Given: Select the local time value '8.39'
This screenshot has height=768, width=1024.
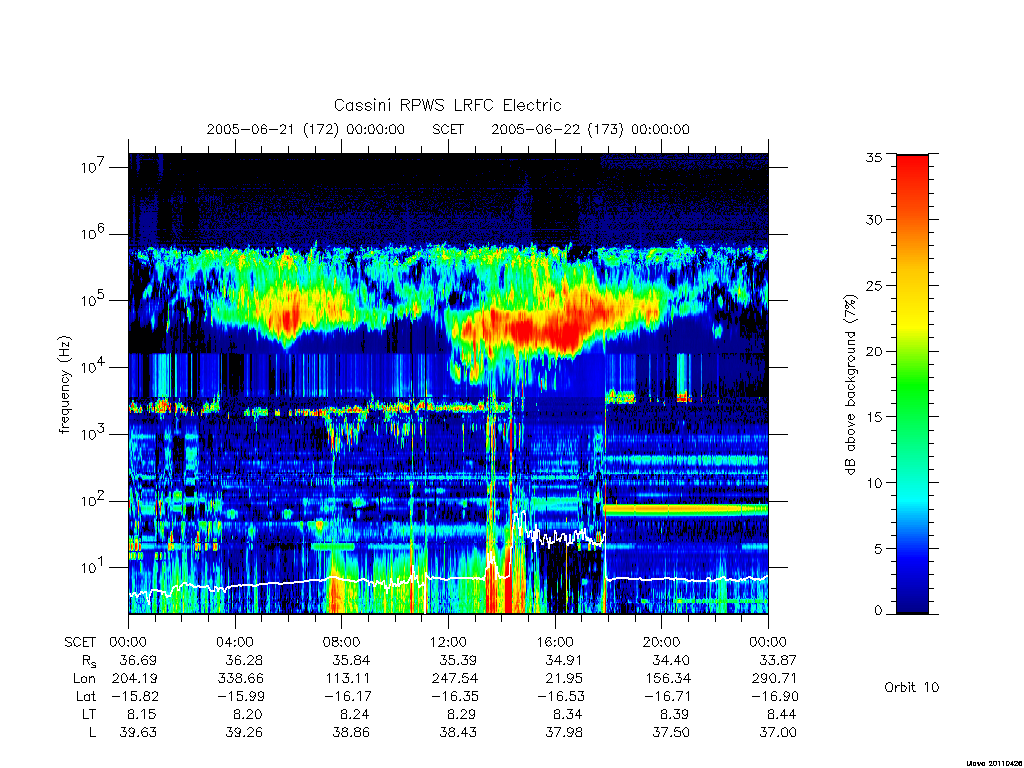Looking at the screenshot, I should (x=675, y=714).
